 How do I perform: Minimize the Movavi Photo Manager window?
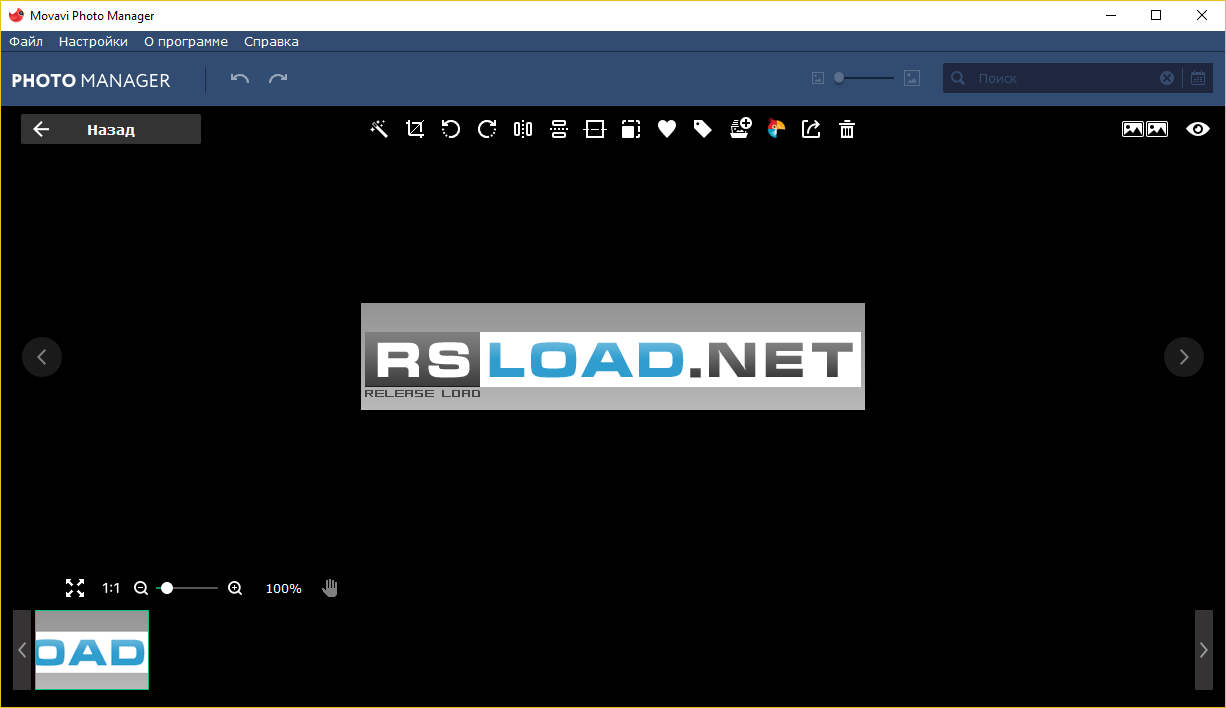click(1111, 15)
